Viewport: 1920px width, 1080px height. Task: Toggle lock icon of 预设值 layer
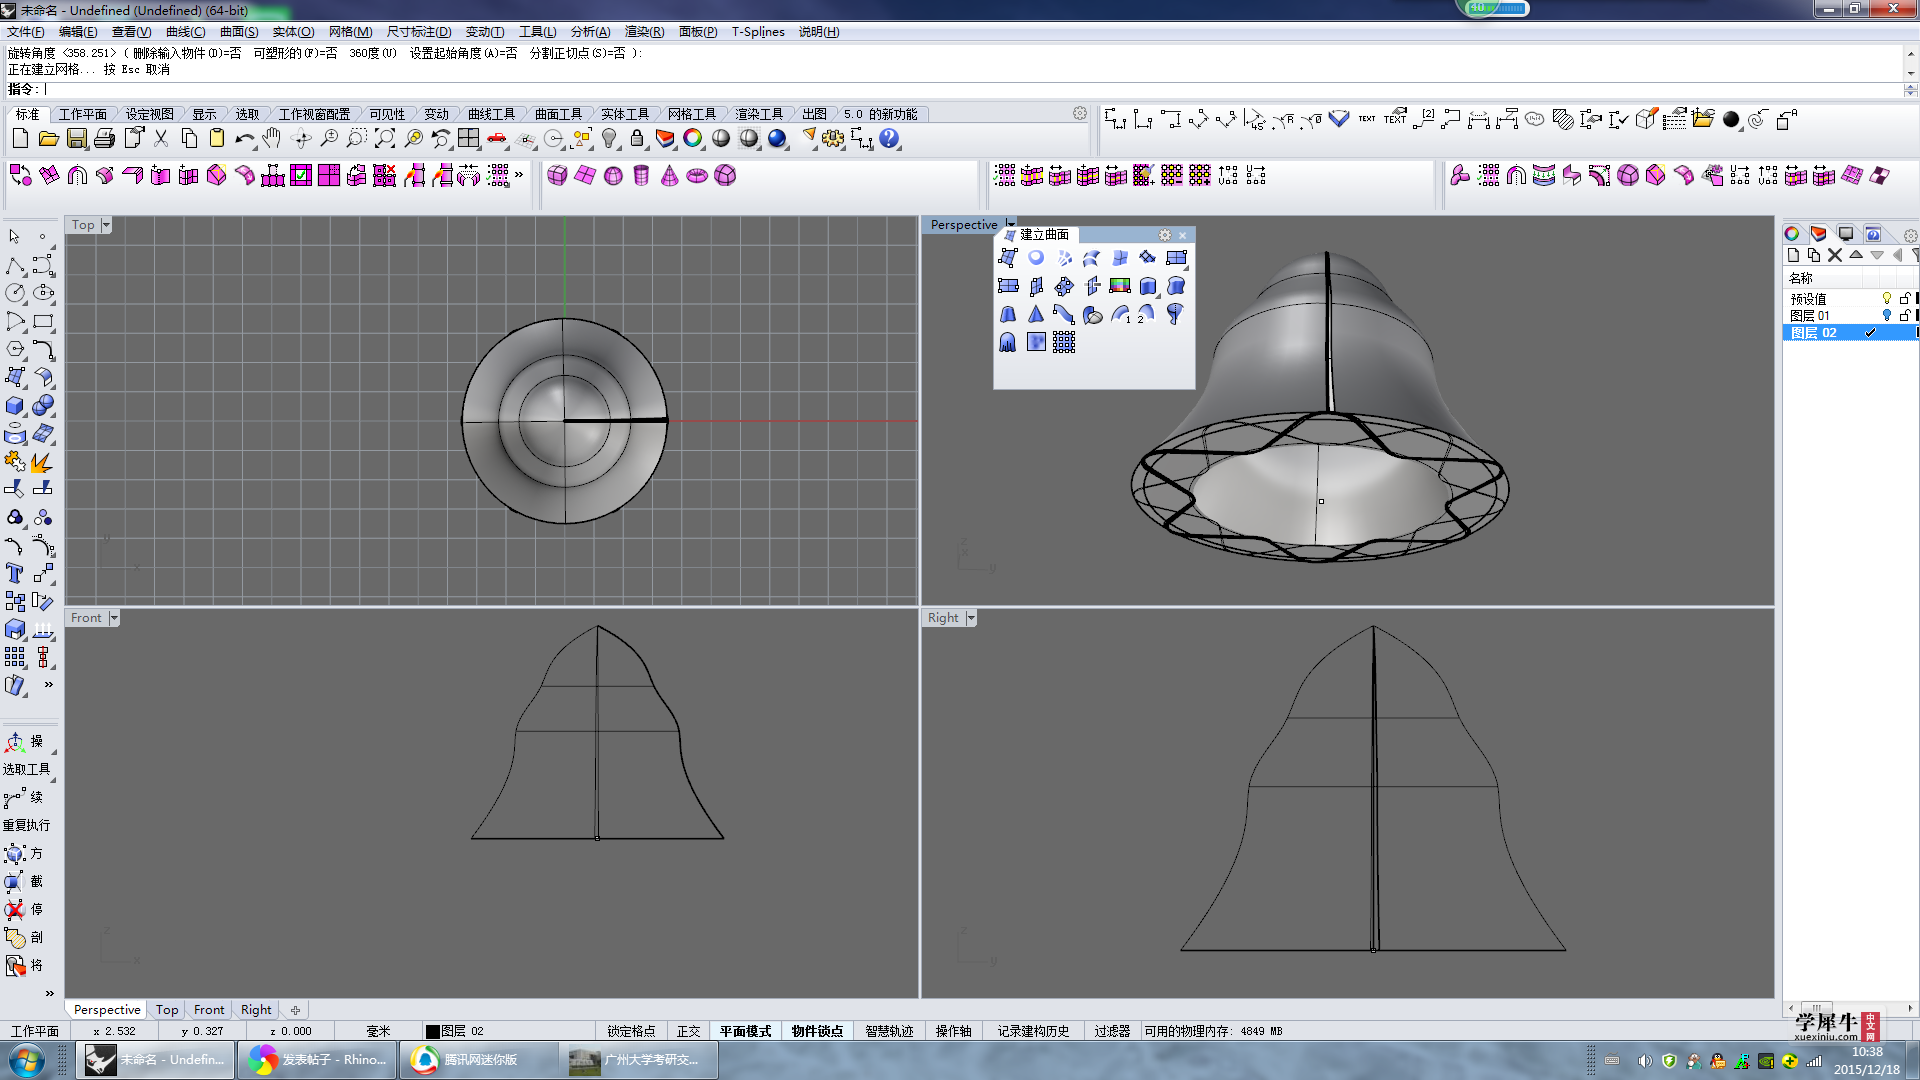[x=1905, y=298]
